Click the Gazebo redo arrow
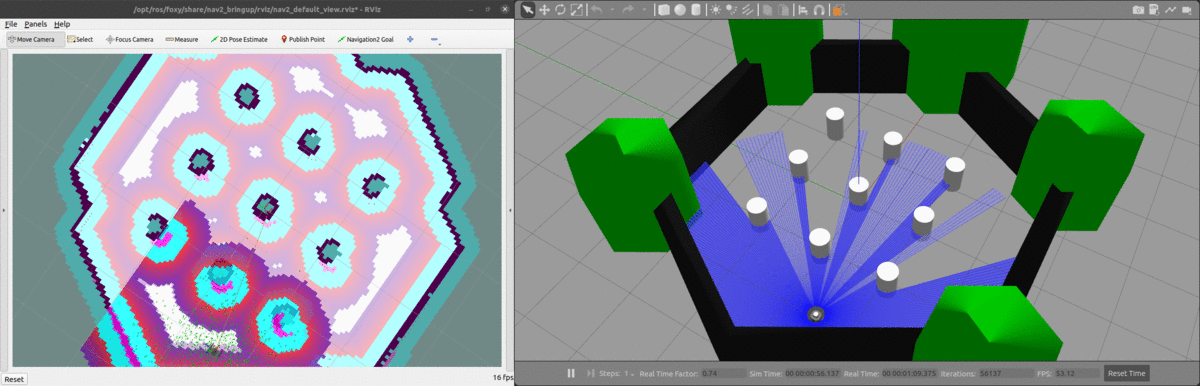This screenshot has height=386, width=1200. 628,10
